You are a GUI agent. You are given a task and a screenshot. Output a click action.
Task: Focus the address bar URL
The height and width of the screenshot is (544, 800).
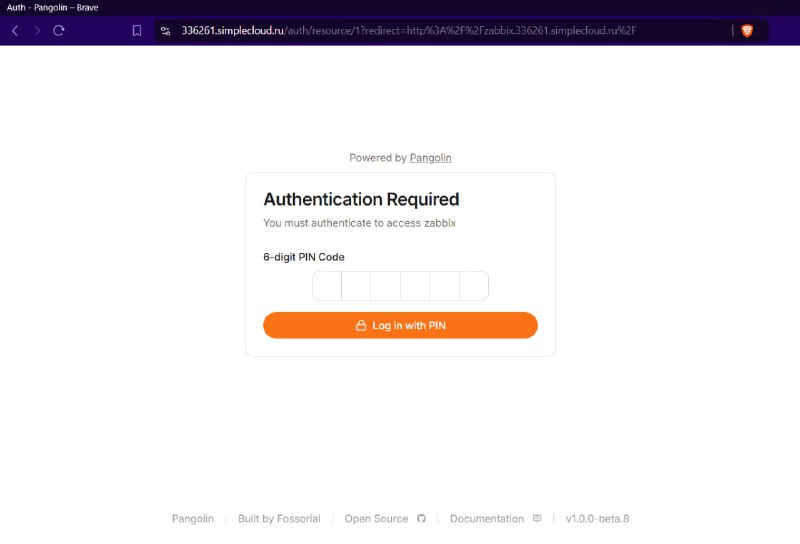point(408,31)
